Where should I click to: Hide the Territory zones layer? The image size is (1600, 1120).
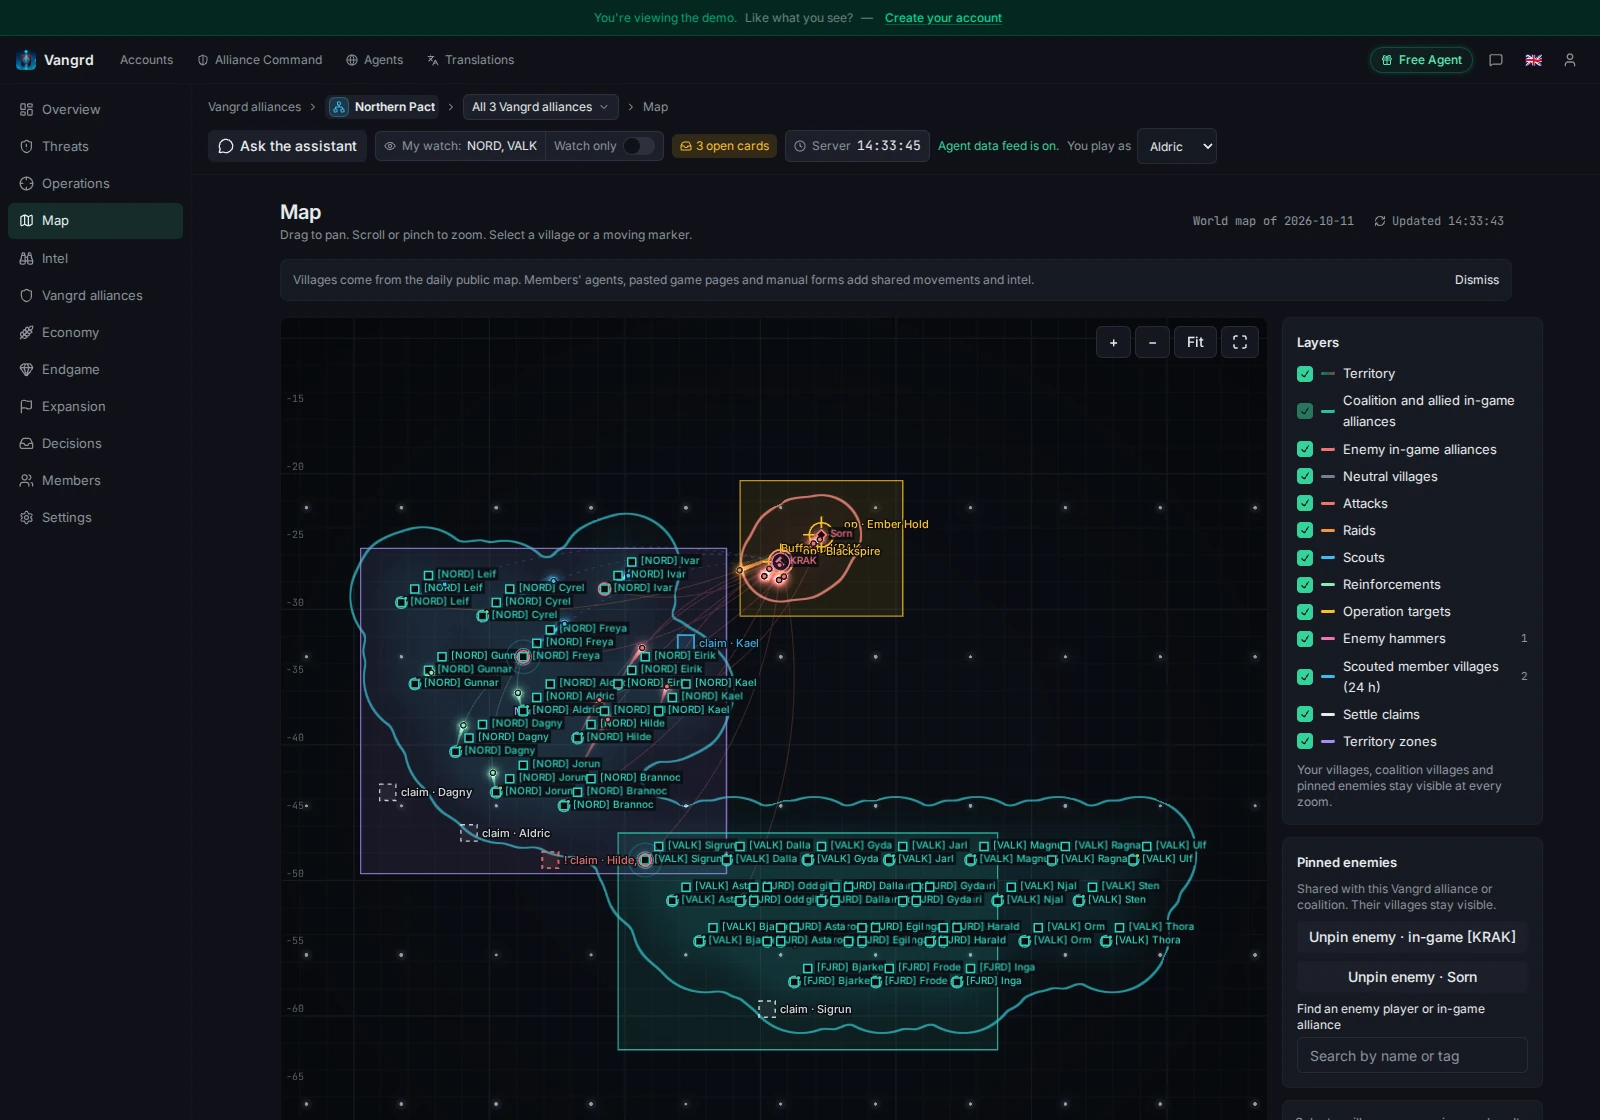tap(1305, 741)
